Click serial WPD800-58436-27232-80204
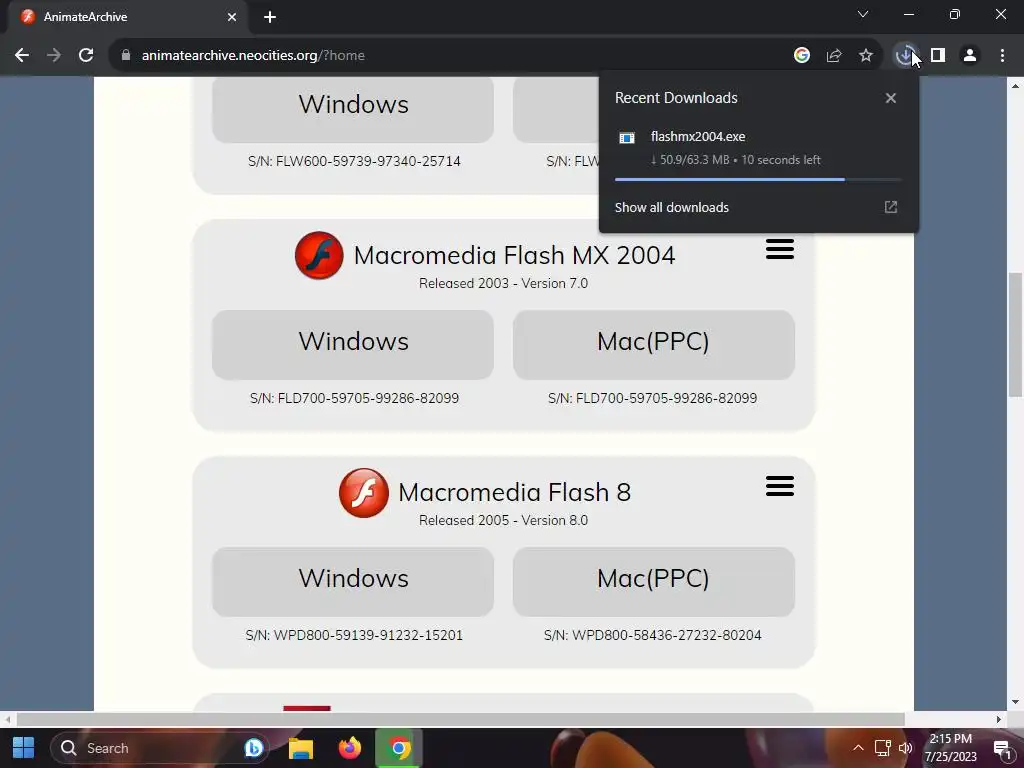 (x=652, y=635)
